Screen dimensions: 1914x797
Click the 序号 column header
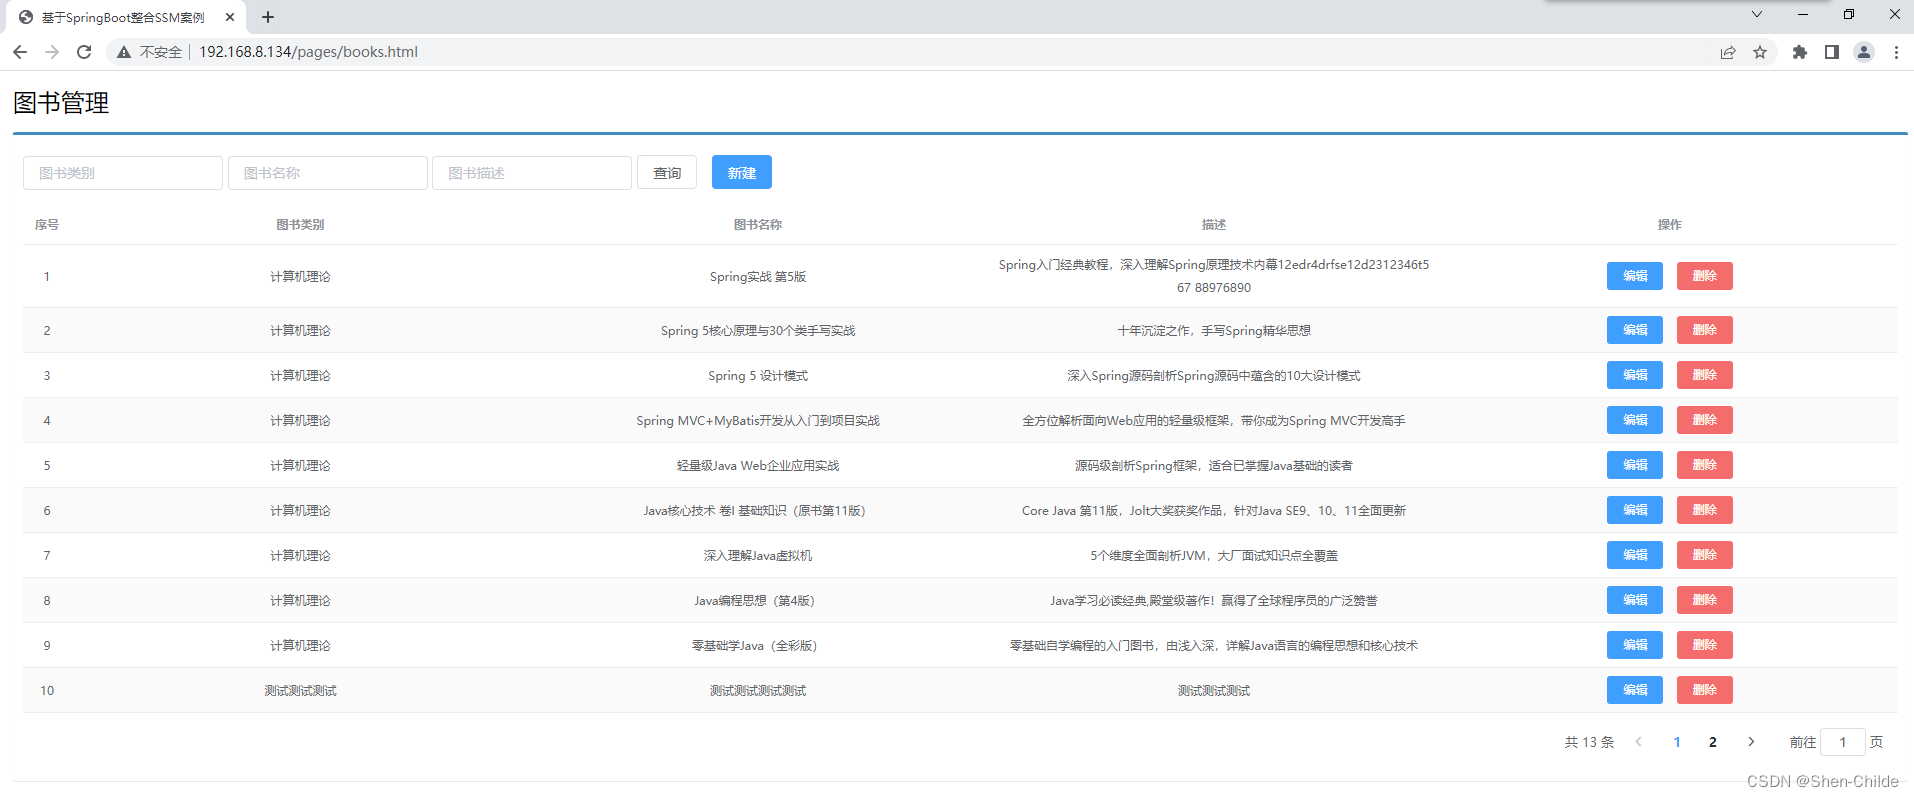(x=47, y=225)
